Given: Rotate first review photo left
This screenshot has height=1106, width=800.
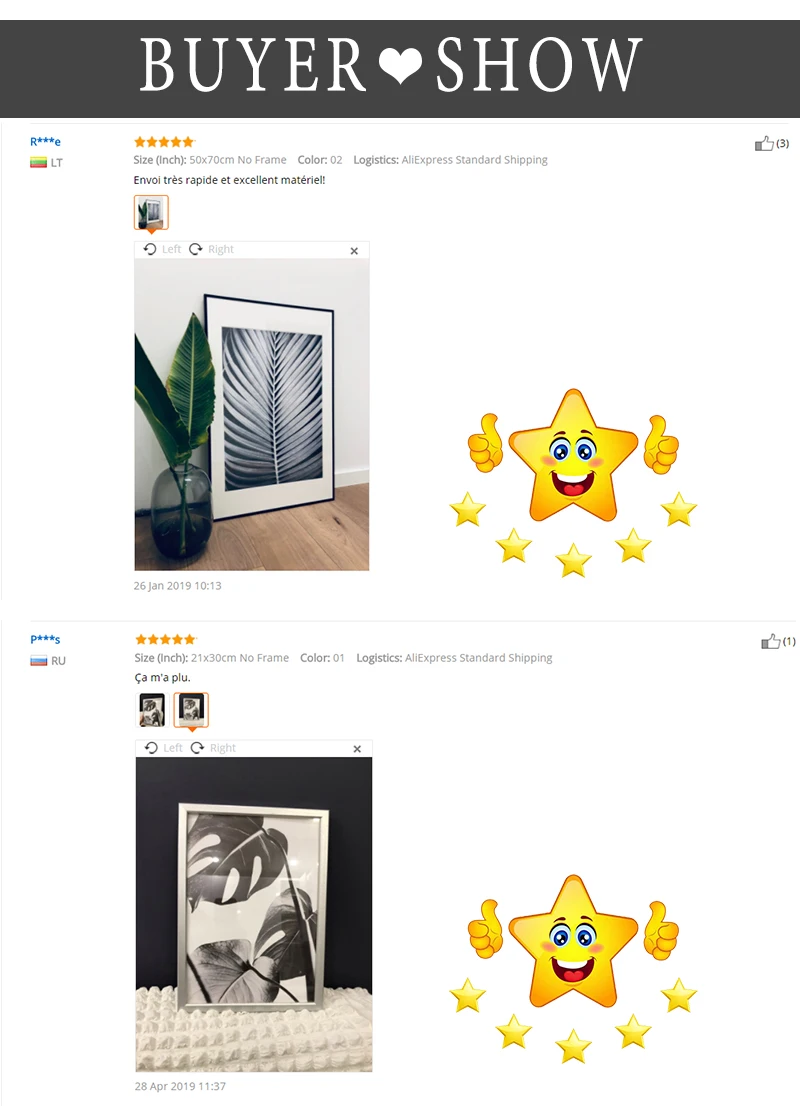Looking at the screenshot, I should (162, 249).
